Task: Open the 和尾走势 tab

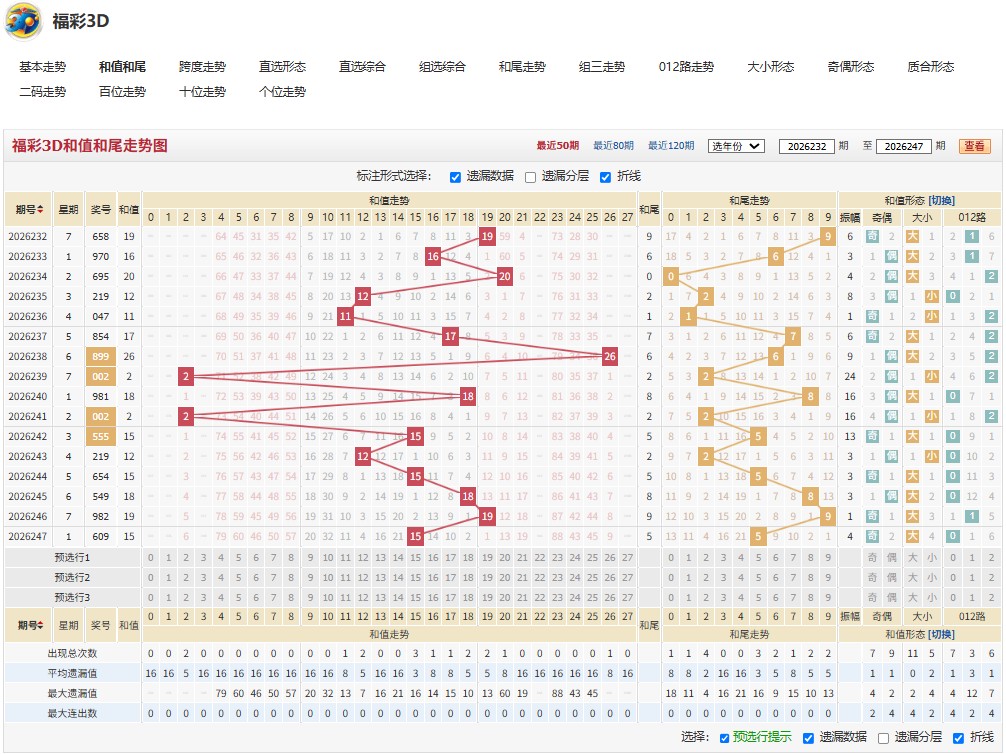Action: coord(522,67)
